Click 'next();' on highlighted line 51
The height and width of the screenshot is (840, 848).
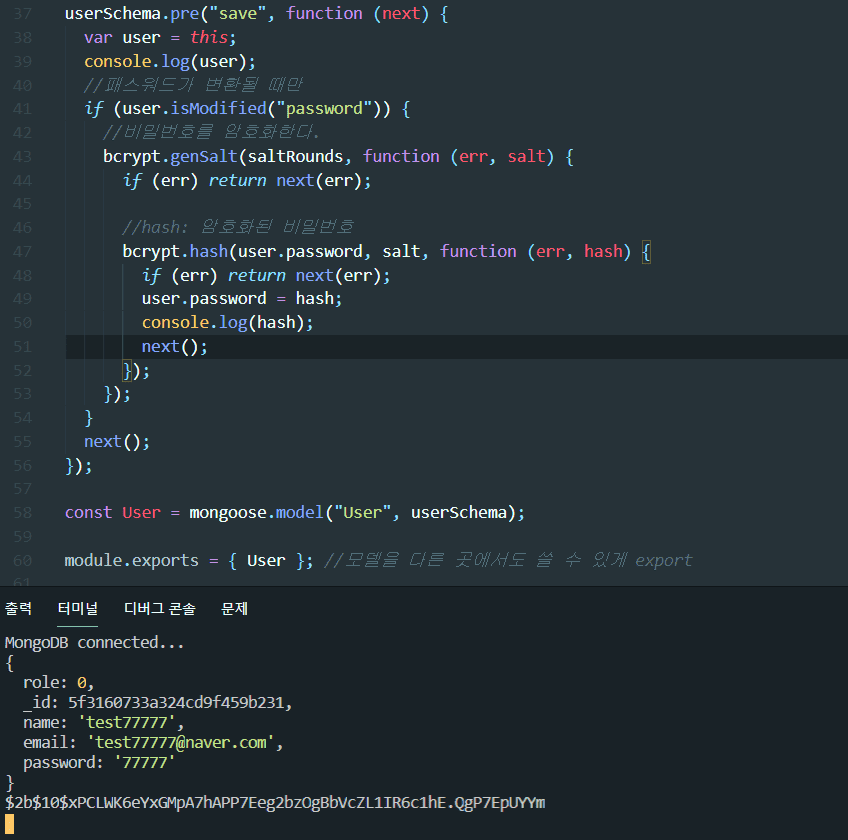pos(175,347)
